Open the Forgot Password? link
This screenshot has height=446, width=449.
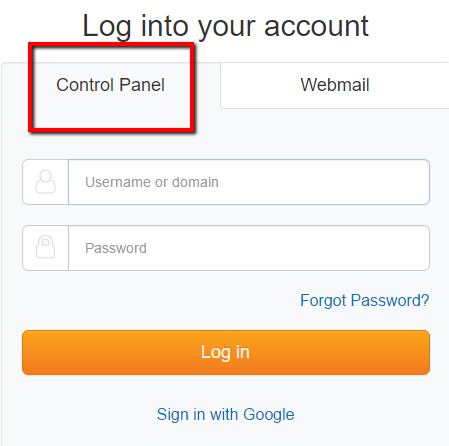point(364,301)
